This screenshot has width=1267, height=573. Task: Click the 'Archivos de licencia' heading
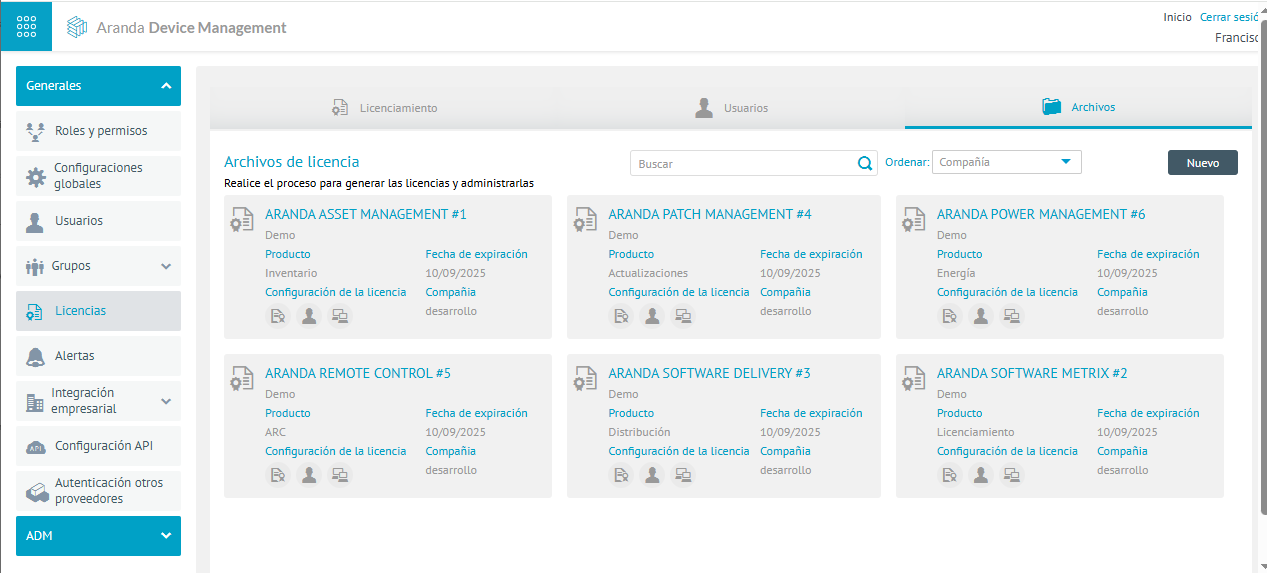coord(292,161)
